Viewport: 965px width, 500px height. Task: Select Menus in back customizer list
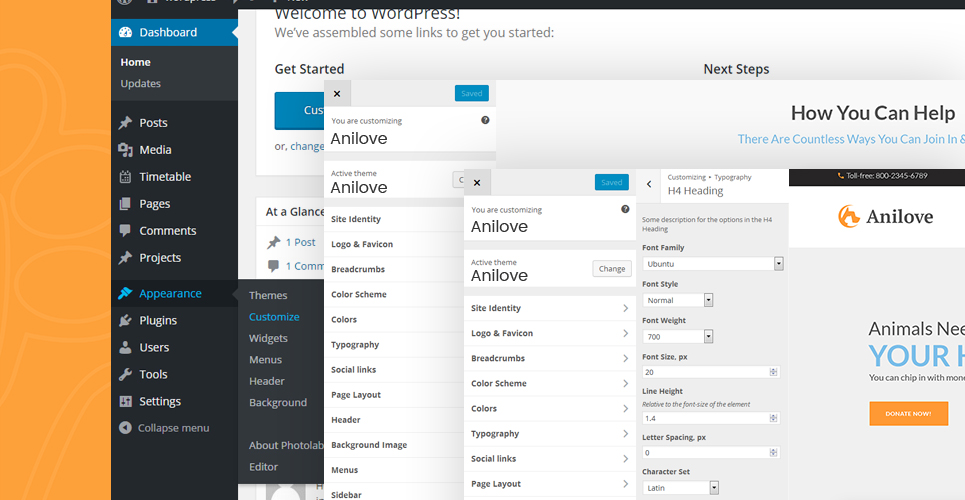[x=394, y=470]
